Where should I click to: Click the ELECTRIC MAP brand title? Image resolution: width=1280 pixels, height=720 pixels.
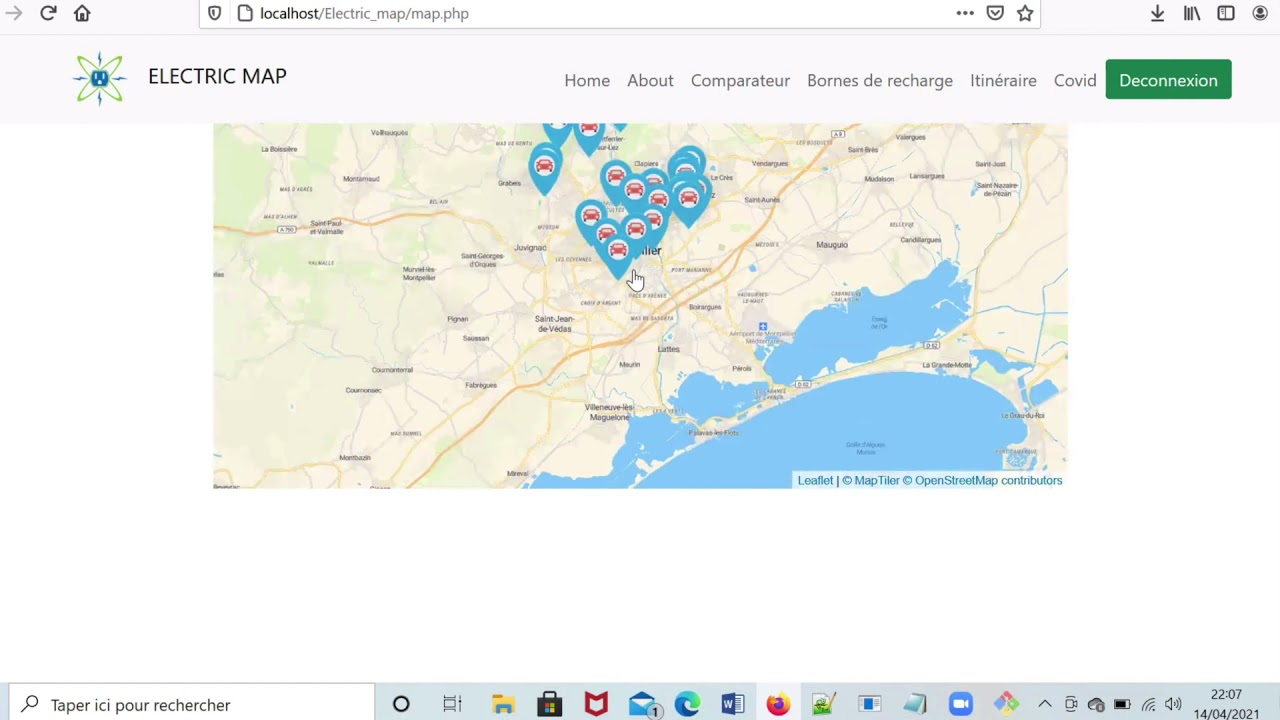tap(217, 76)
